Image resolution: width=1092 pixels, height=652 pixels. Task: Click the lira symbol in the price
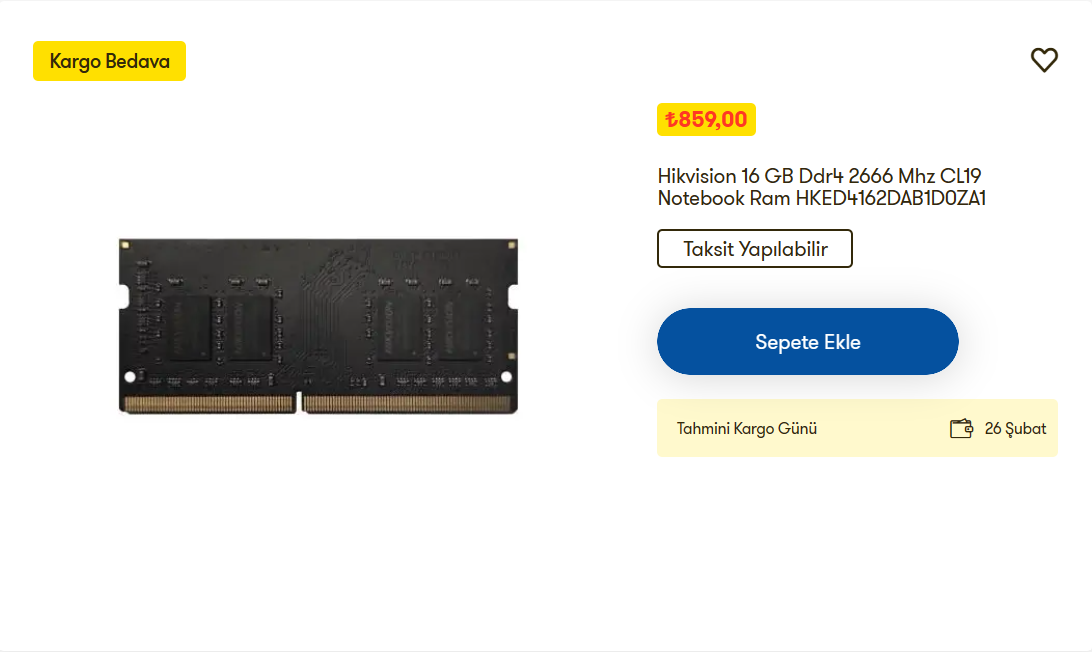(x=672, y=120)
